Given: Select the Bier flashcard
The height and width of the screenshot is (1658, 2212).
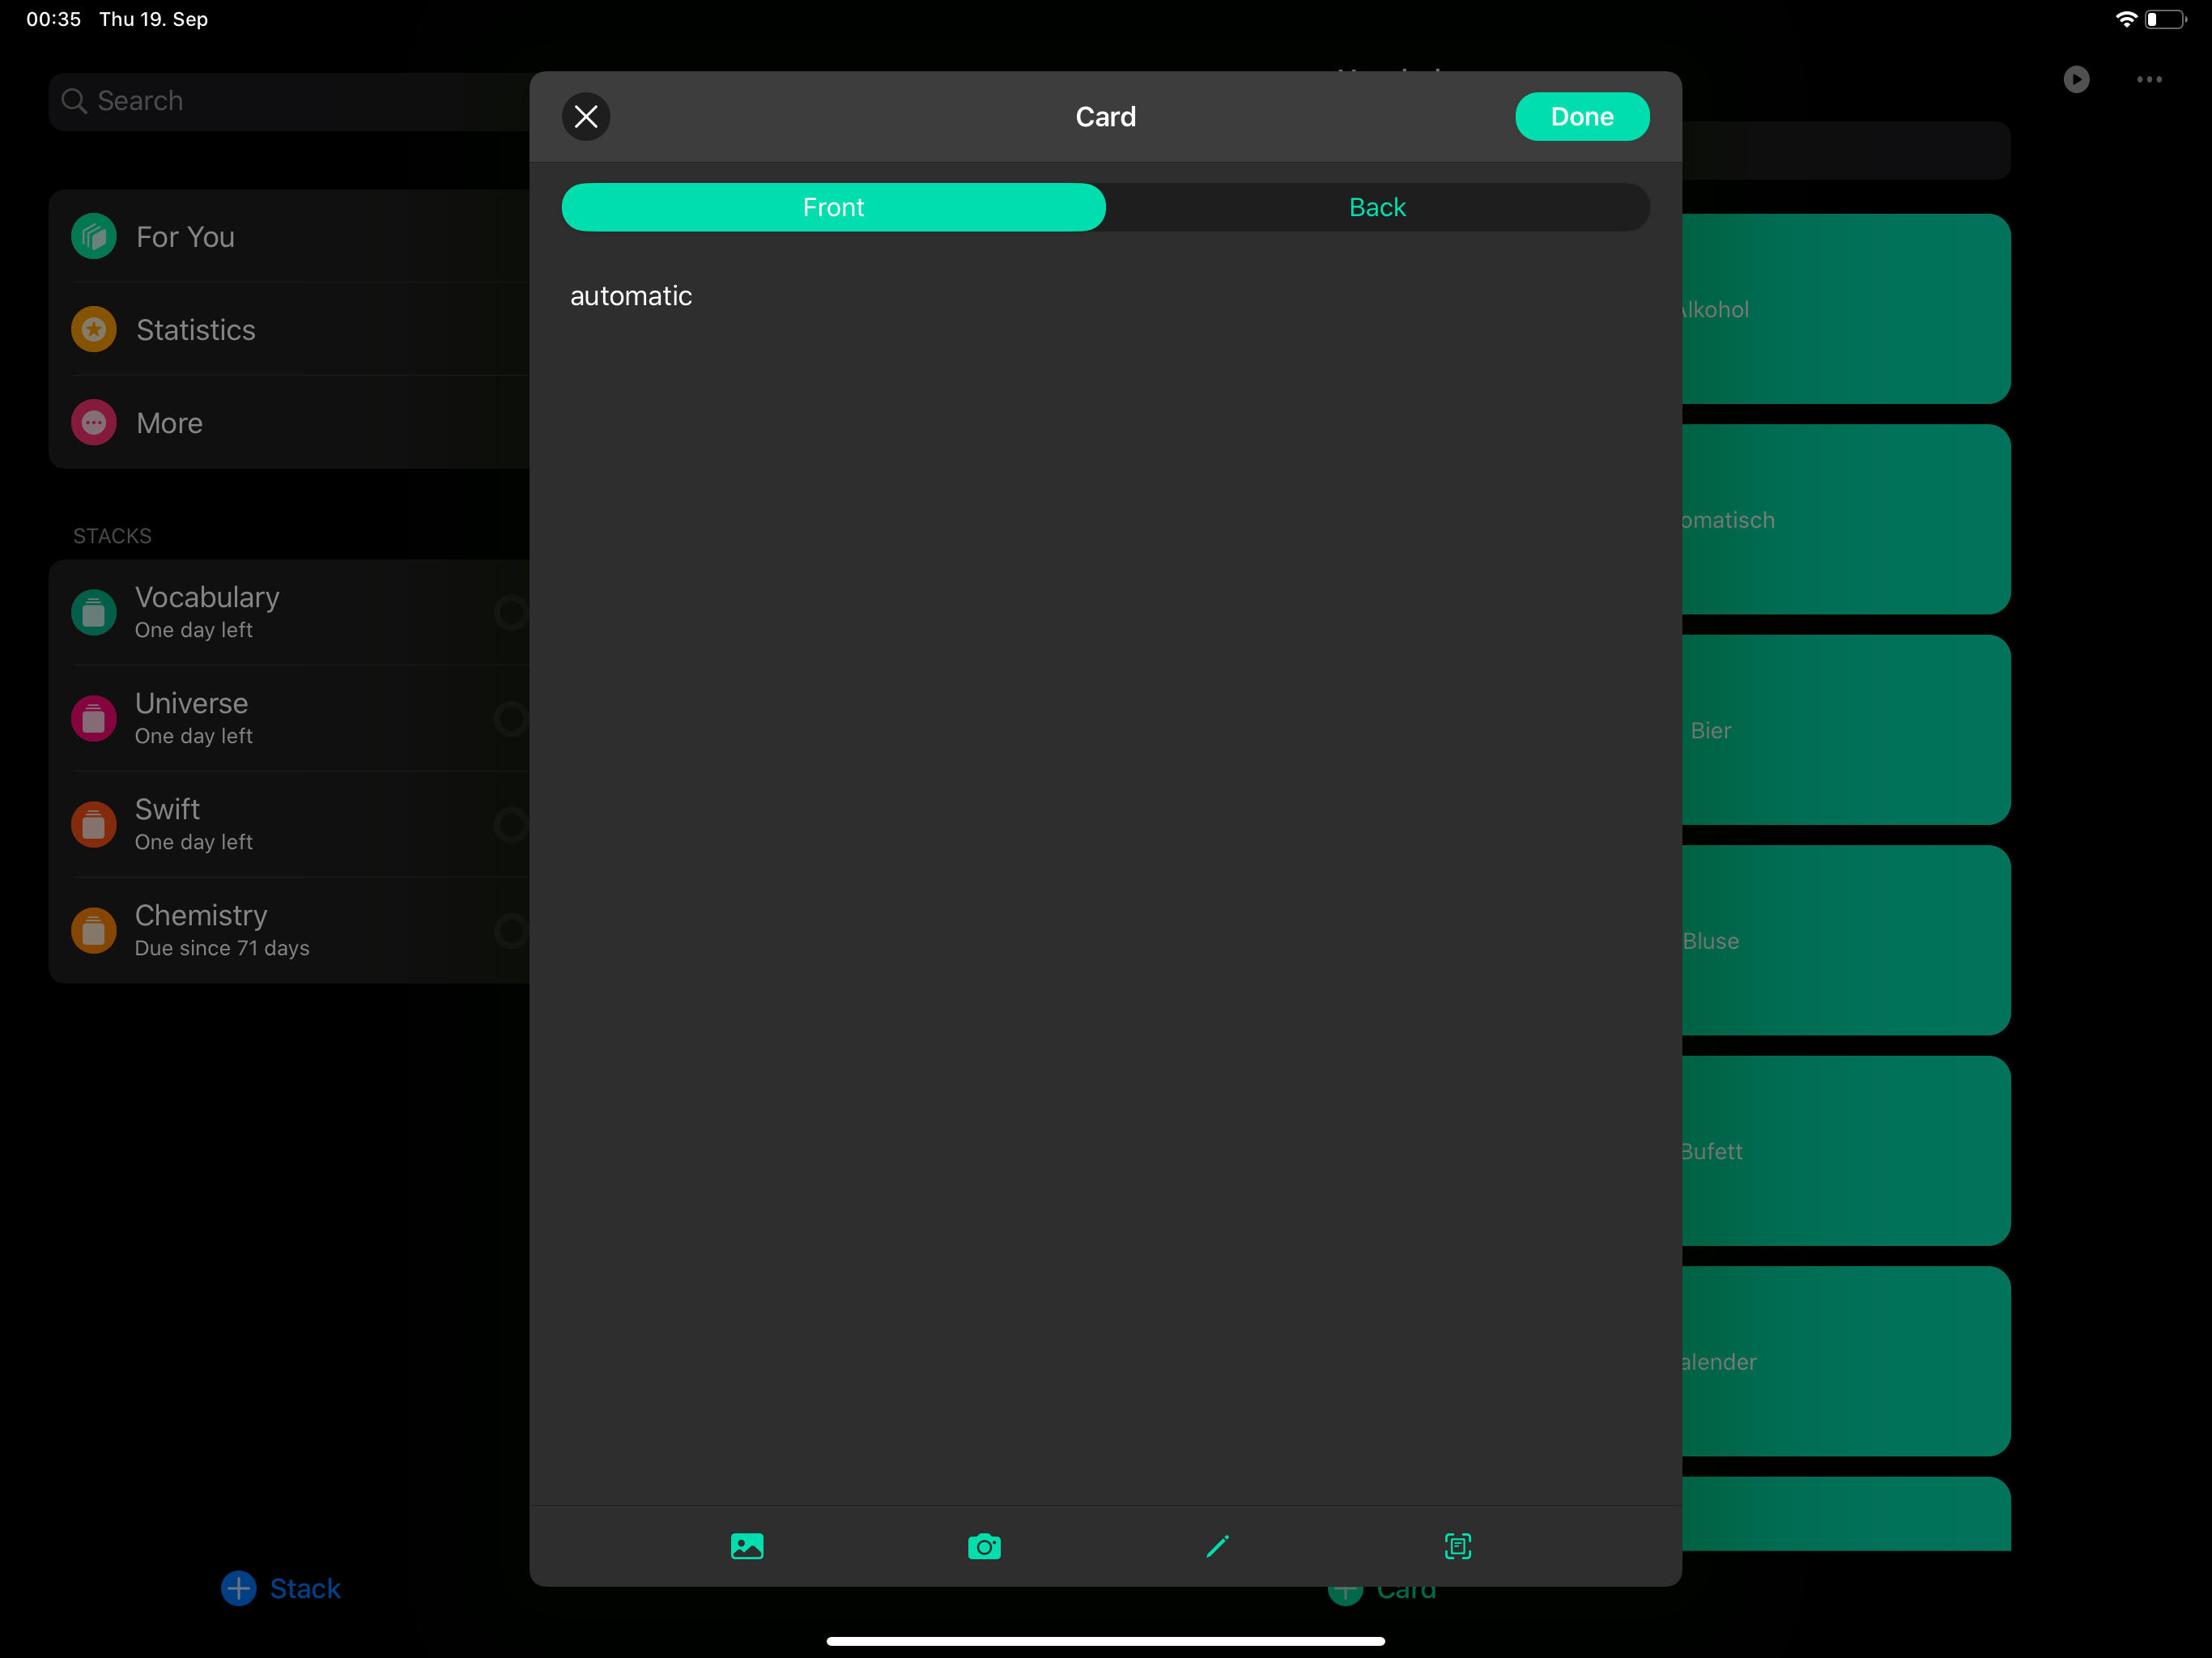Looking at the screenshot, I should pos(1845,730).
